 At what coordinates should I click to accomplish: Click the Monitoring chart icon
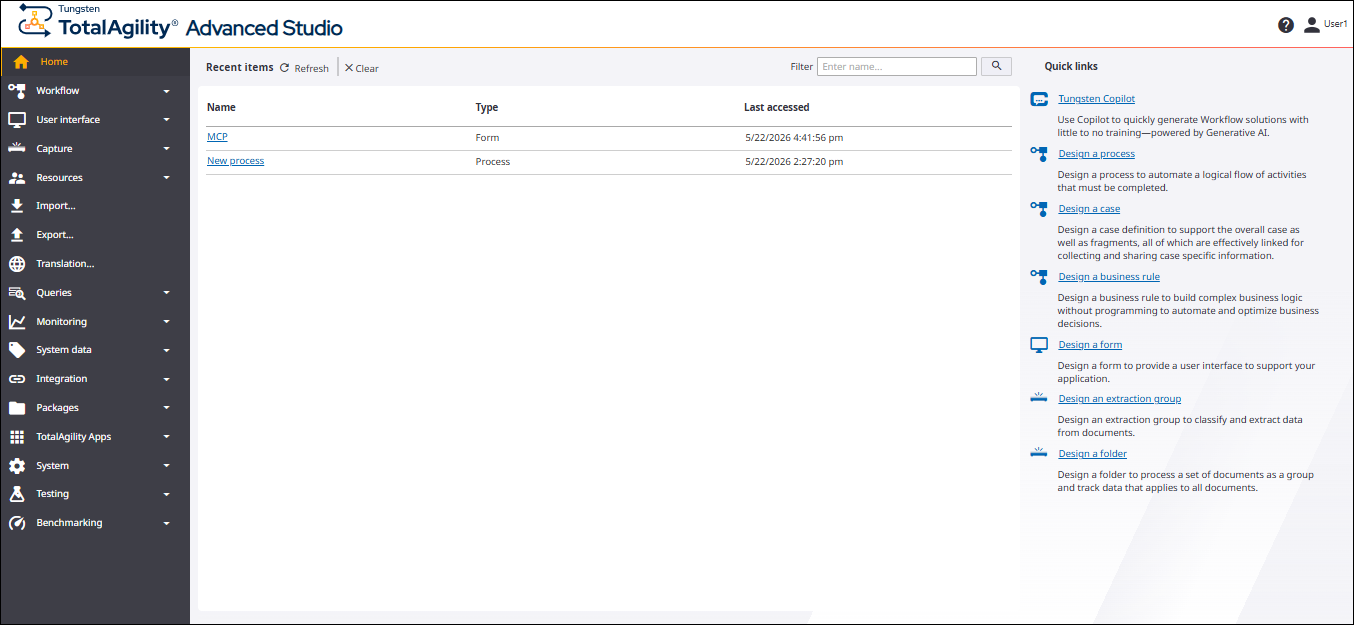[x=17, y=322]
